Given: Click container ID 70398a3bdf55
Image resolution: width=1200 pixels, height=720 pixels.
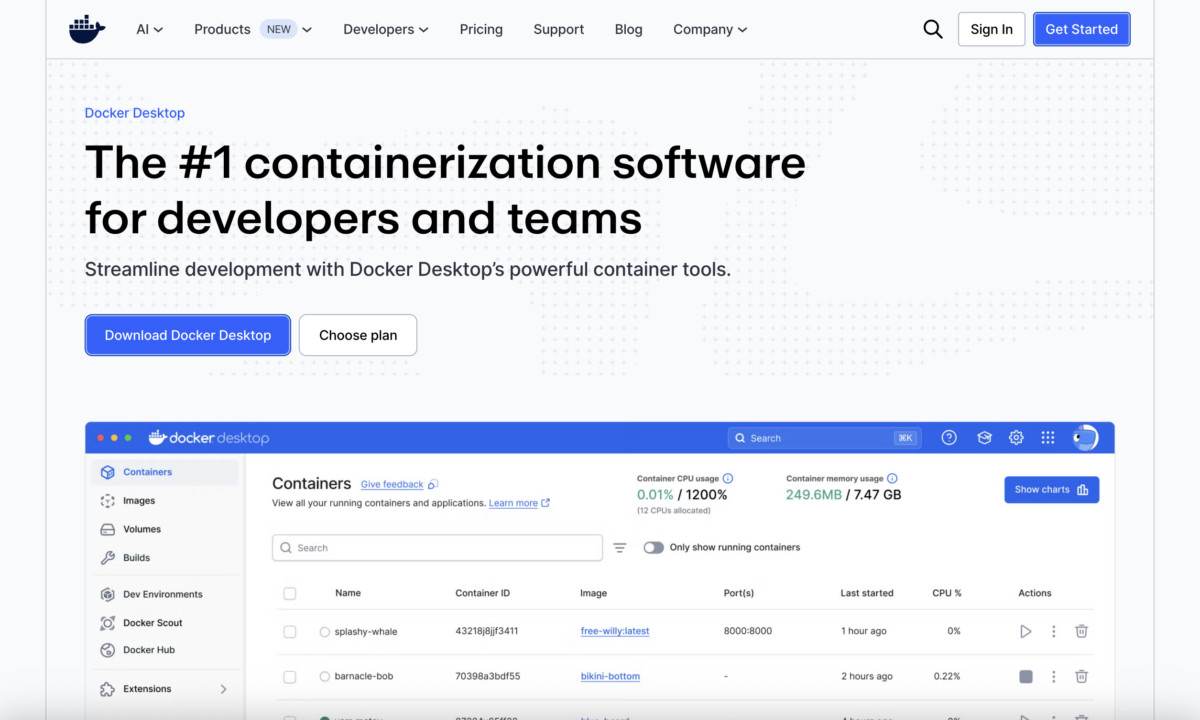Looking at the screenshot, I should click(488, 677).
